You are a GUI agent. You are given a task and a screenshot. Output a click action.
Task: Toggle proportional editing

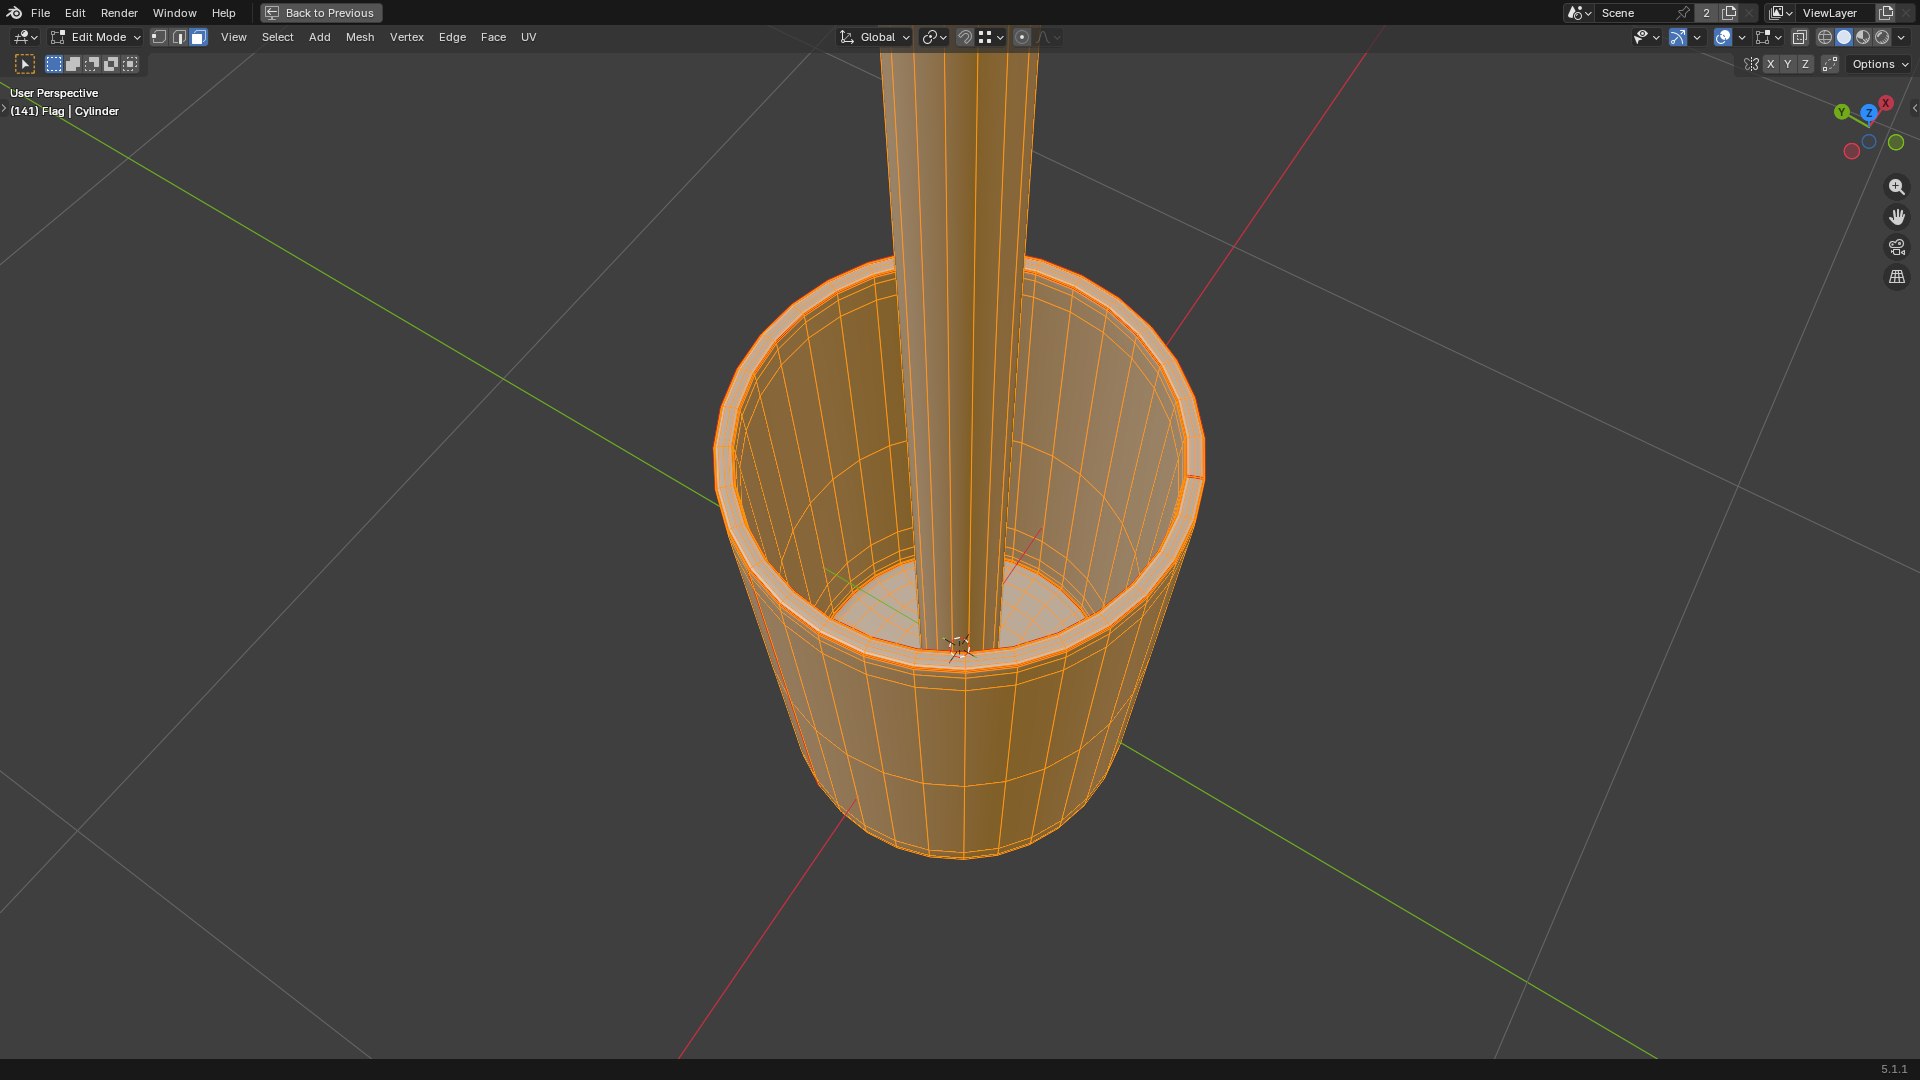coord(1022,37)
